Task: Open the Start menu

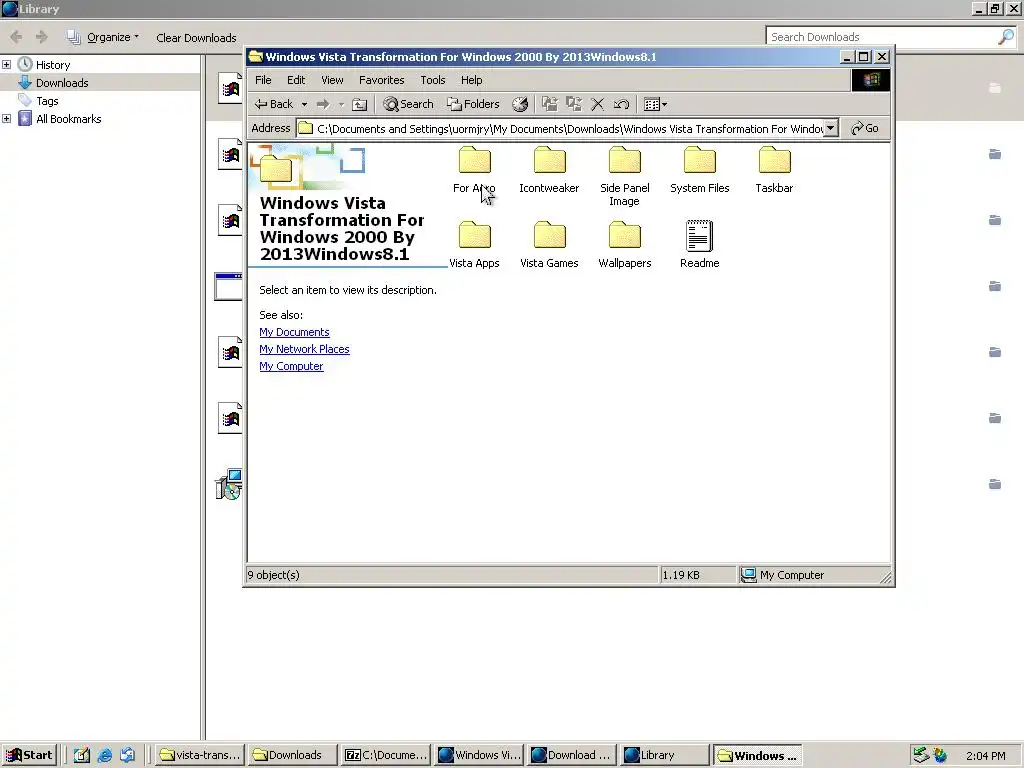Action: pos(29,756)
